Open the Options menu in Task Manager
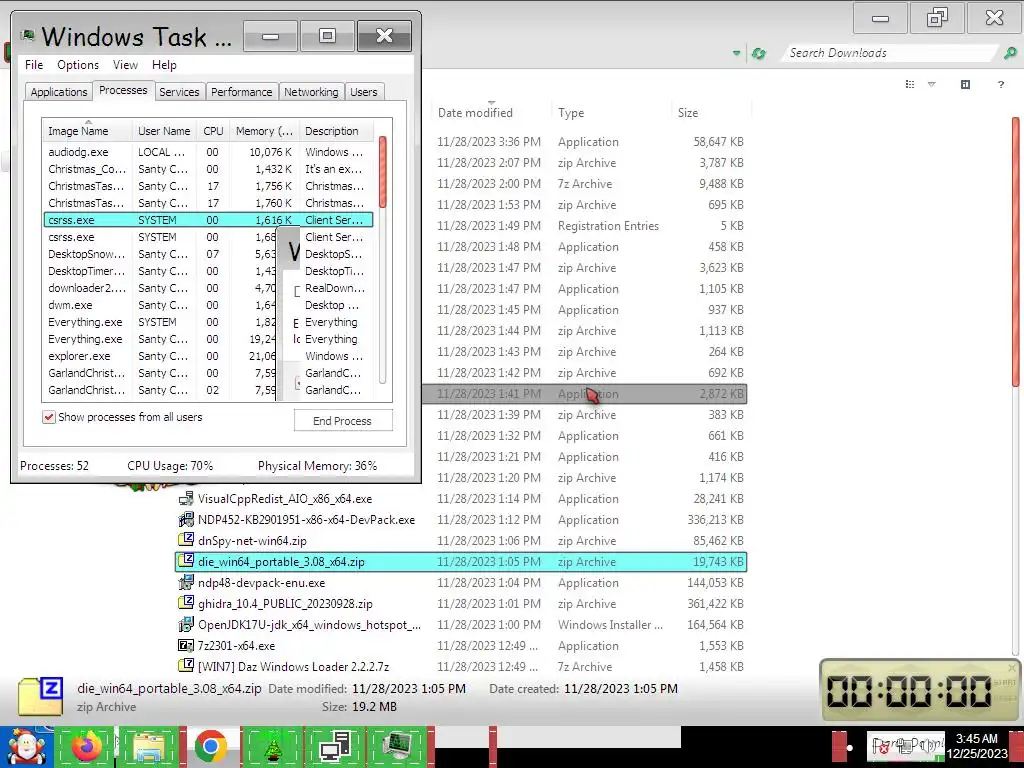This screenshot has width=1024, height=768. (x=78, y=65)
